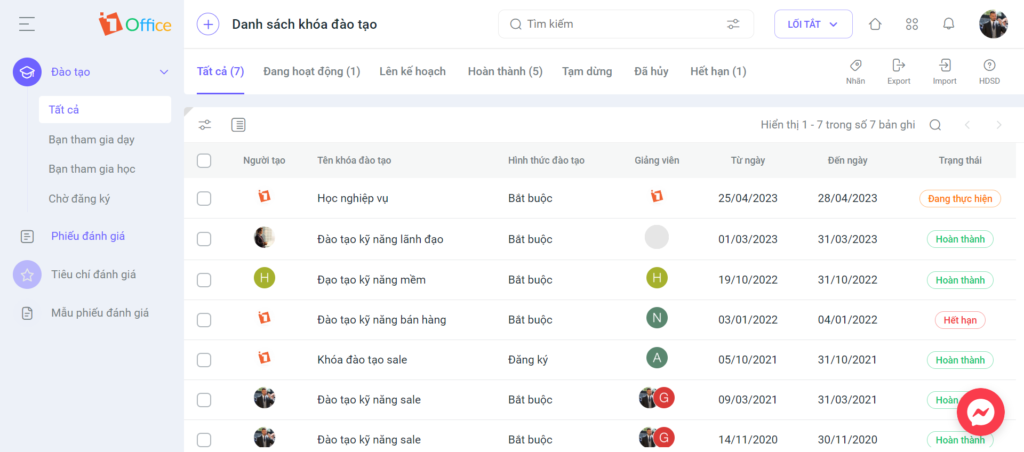Switch to Tạm dừng tab
This screenshot has height=452, width=1024.
587,72
